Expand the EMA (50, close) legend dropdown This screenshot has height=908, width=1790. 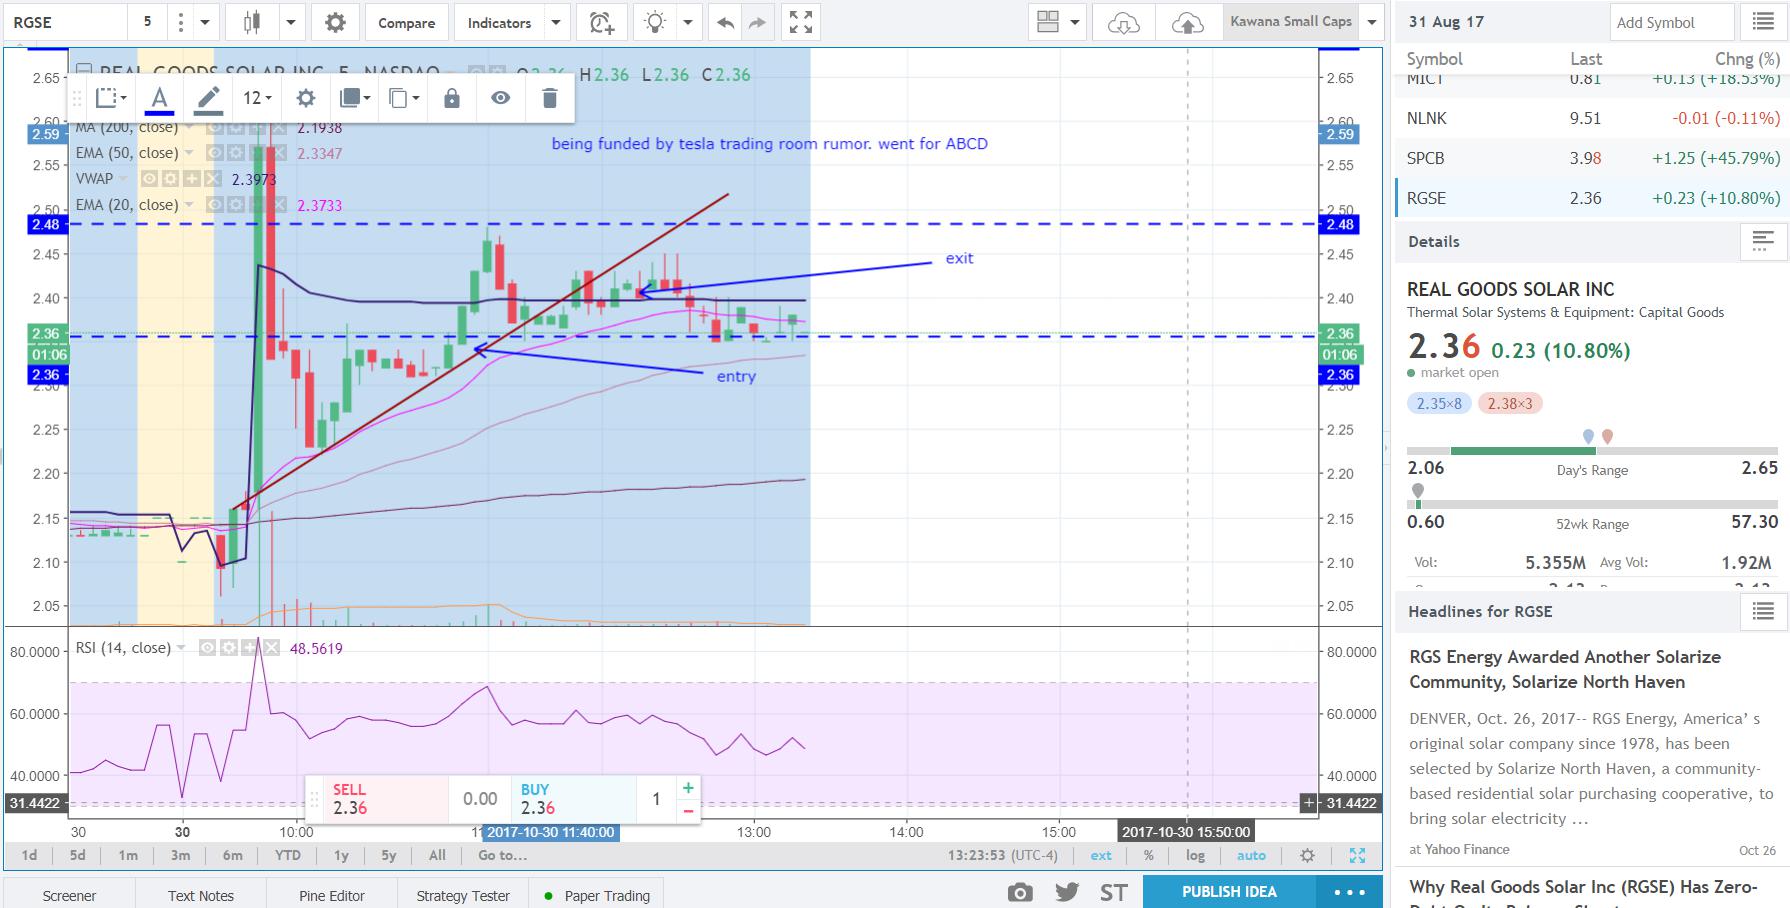(x=188, y=153)
